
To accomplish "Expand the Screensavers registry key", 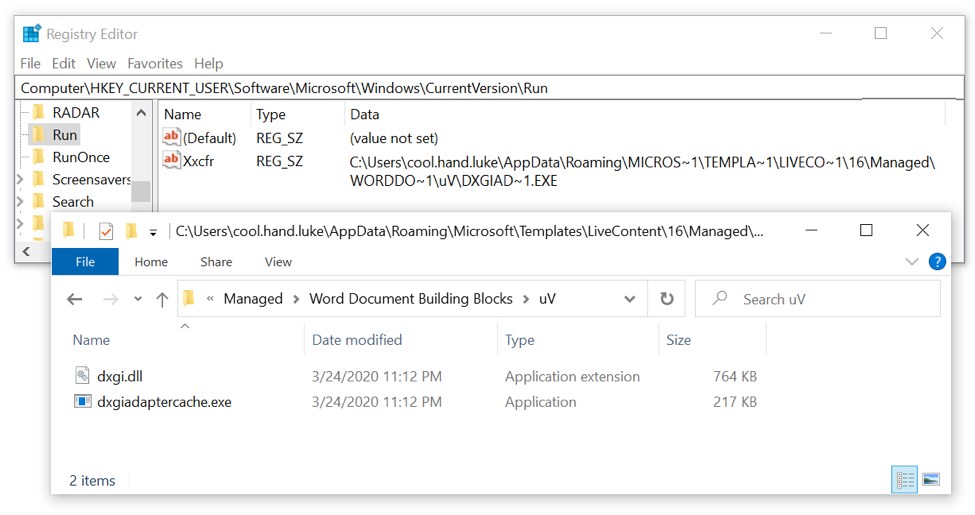I will click(20, 180).
